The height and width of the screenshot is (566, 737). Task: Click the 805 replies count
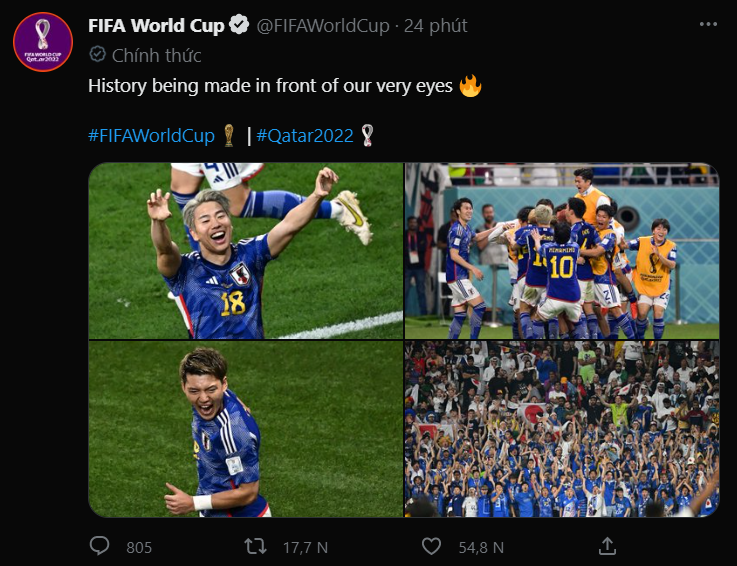(139, 547)
